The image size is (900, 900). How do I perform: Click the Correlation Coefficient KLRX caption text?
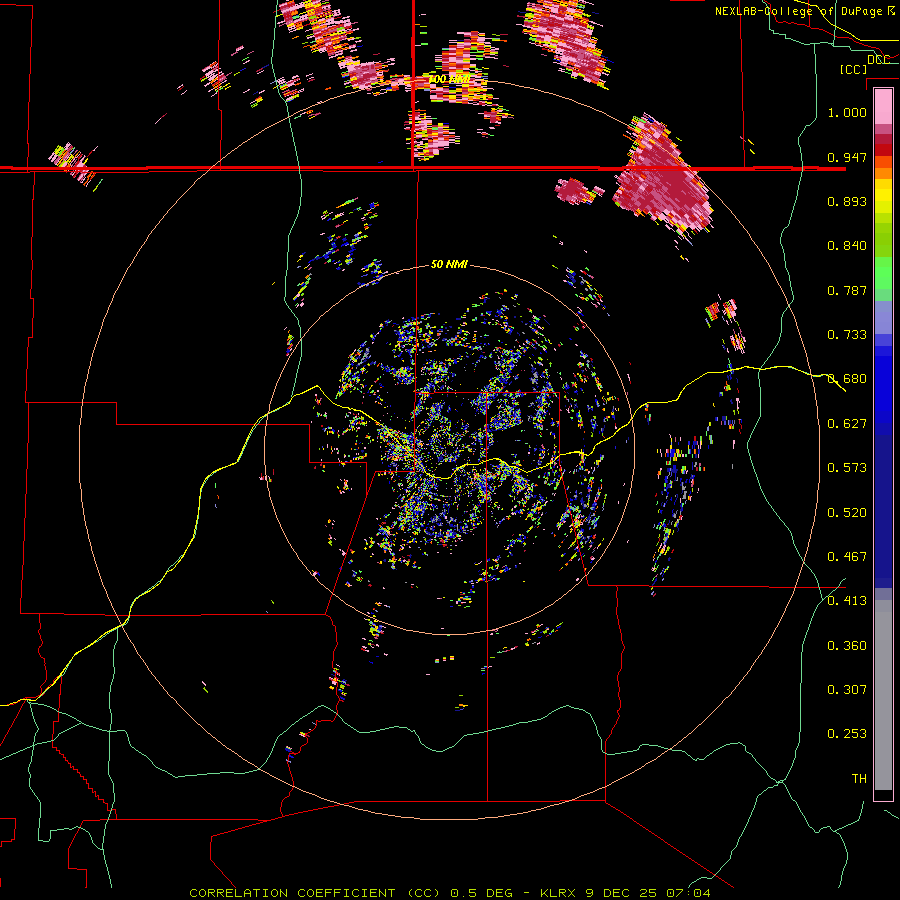tap(450, 893)
